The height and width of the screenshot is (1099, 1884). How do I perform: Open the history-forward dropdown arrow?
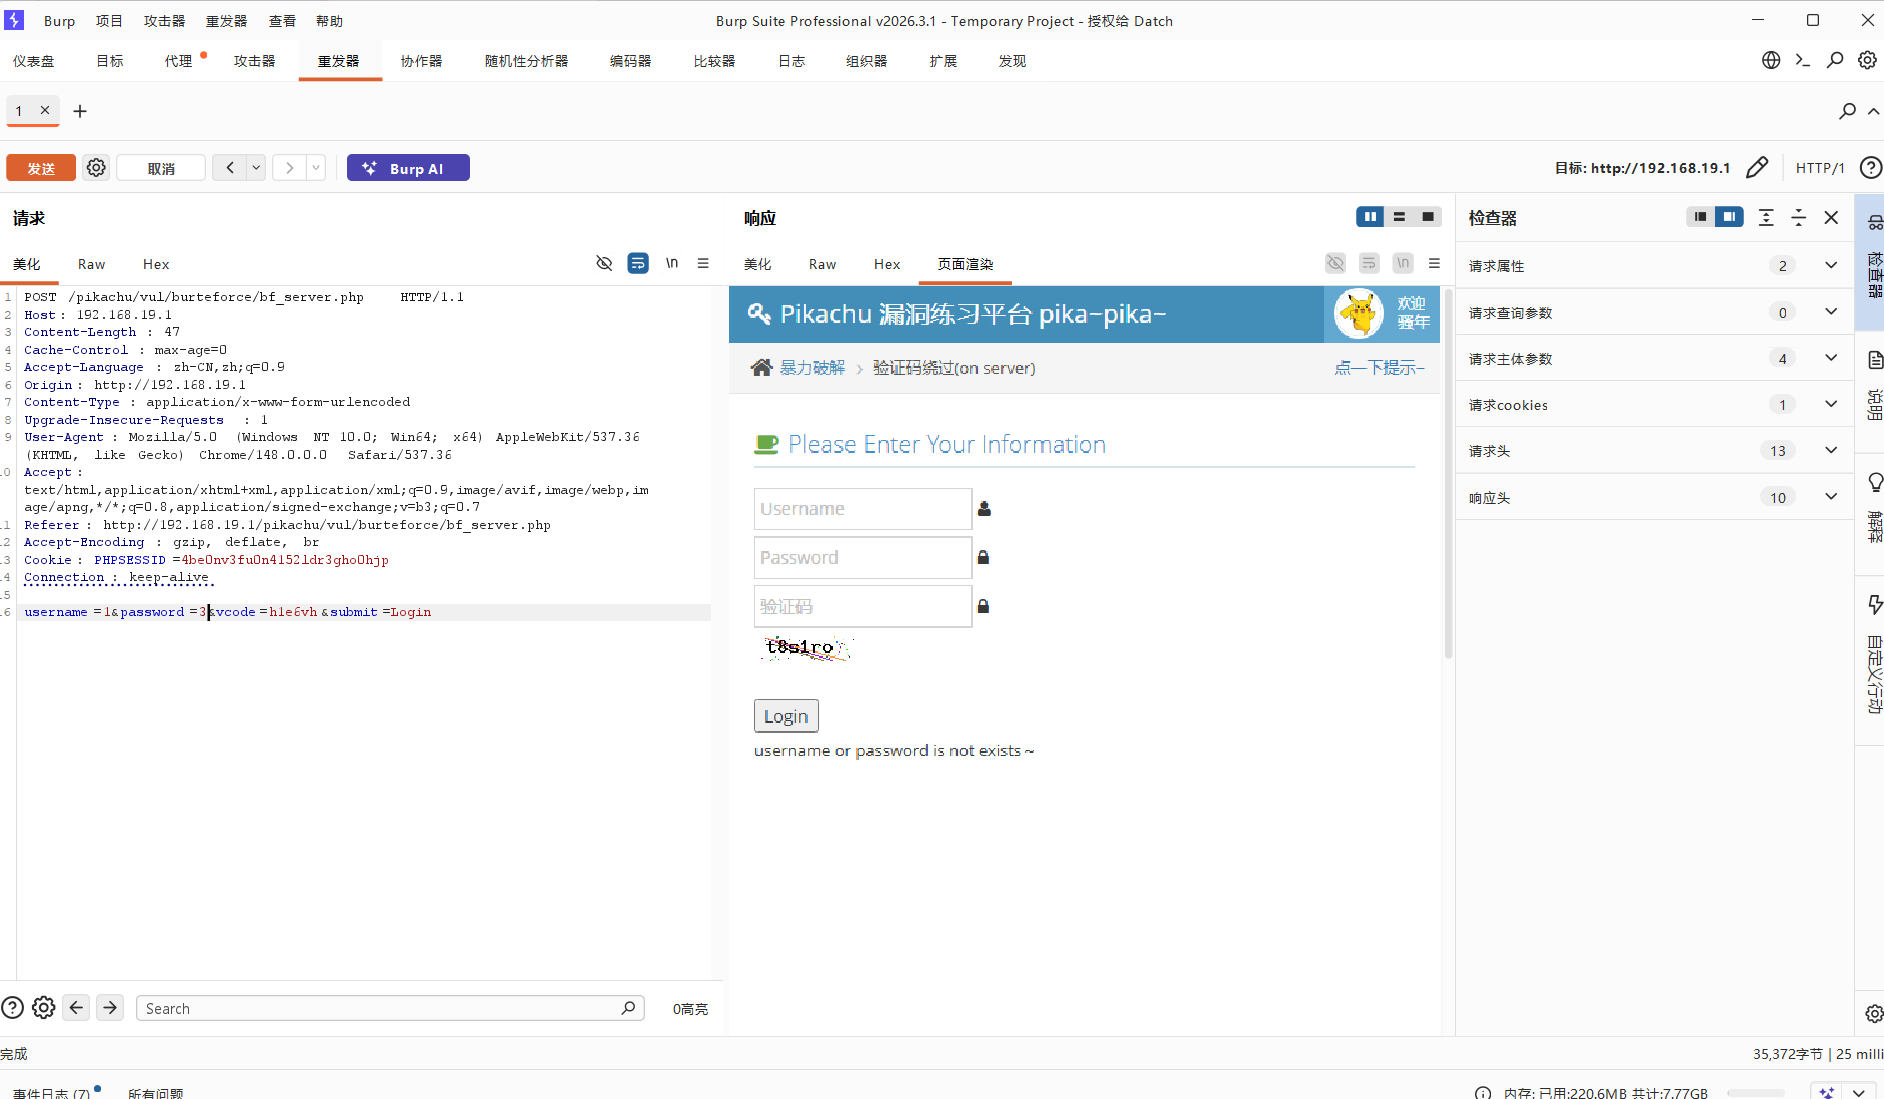tap(316, 168)
